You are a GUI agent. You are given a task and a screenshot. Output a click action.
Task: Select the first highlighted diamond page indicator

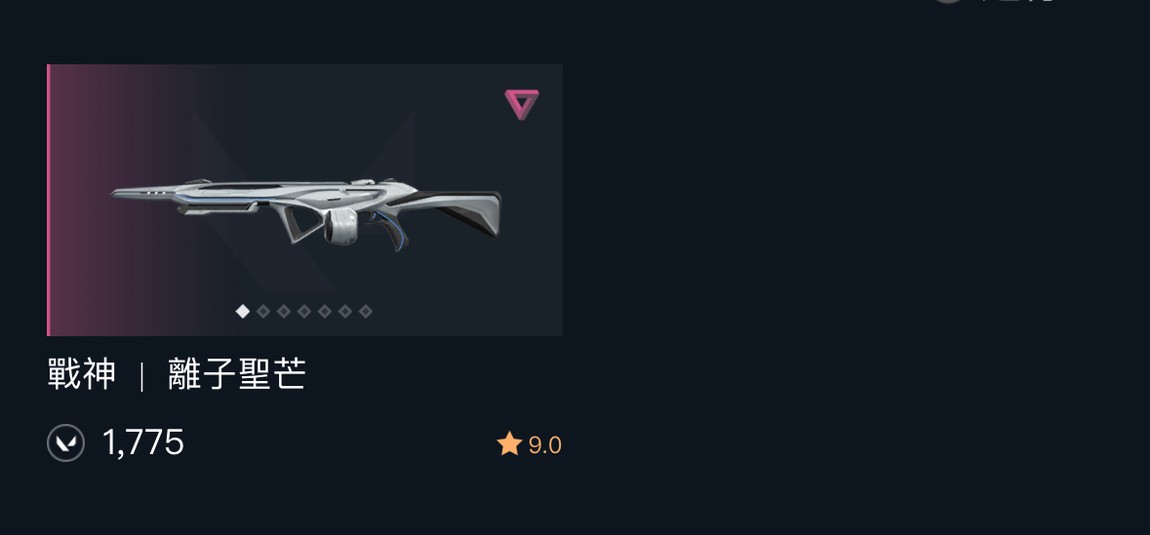tap(243, 311)
